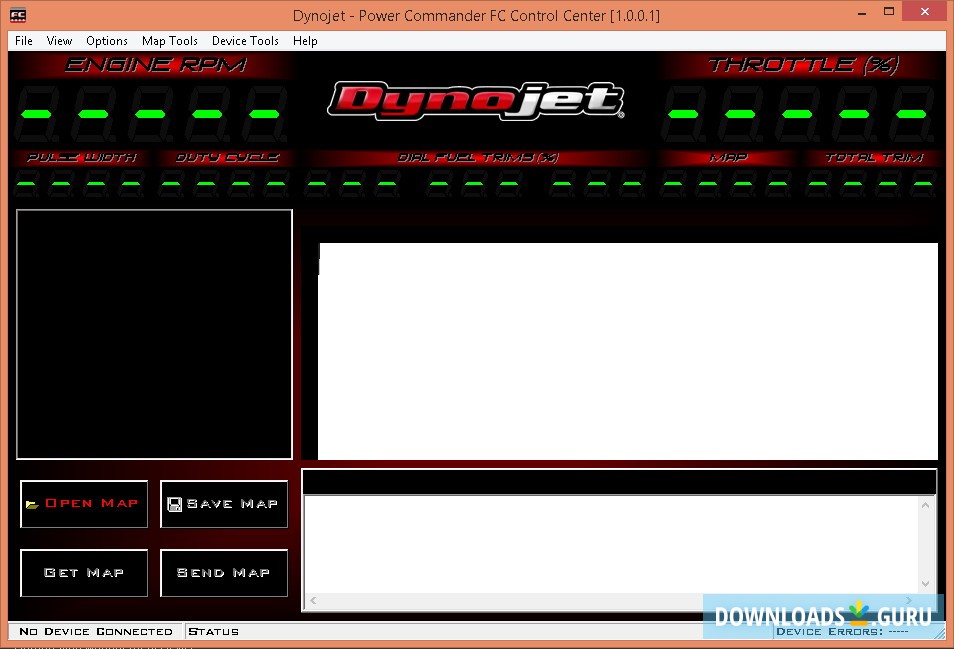Maximize the Power Commander window
The width and height of the screenshot is (954, 649).
[889, 12]
